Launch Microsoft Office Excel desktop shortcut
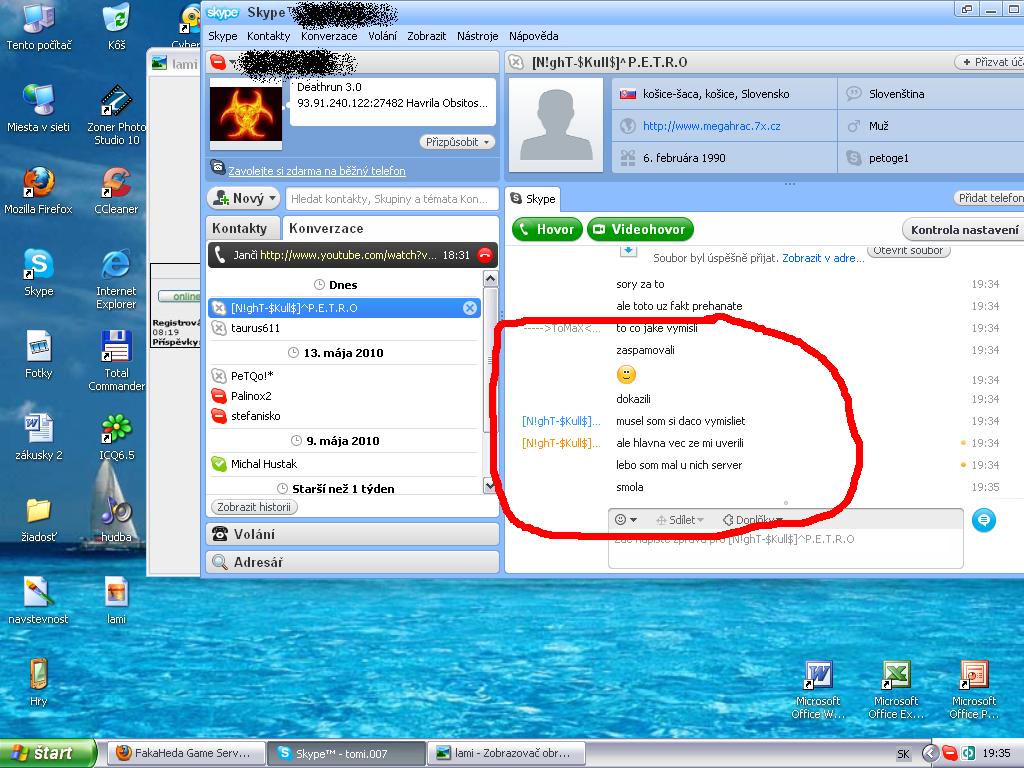This screenshot has width=1024, height=768. 896,690
